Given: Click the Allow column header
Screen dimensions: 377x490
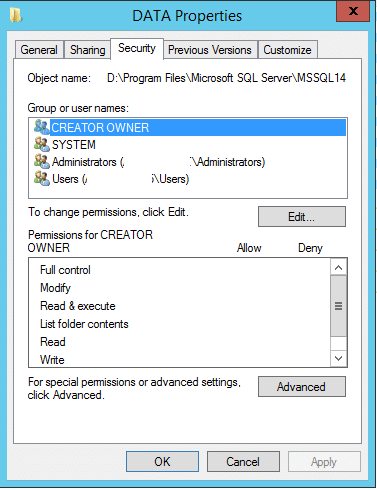Looking at the screenshot, I should pos(249,248).
